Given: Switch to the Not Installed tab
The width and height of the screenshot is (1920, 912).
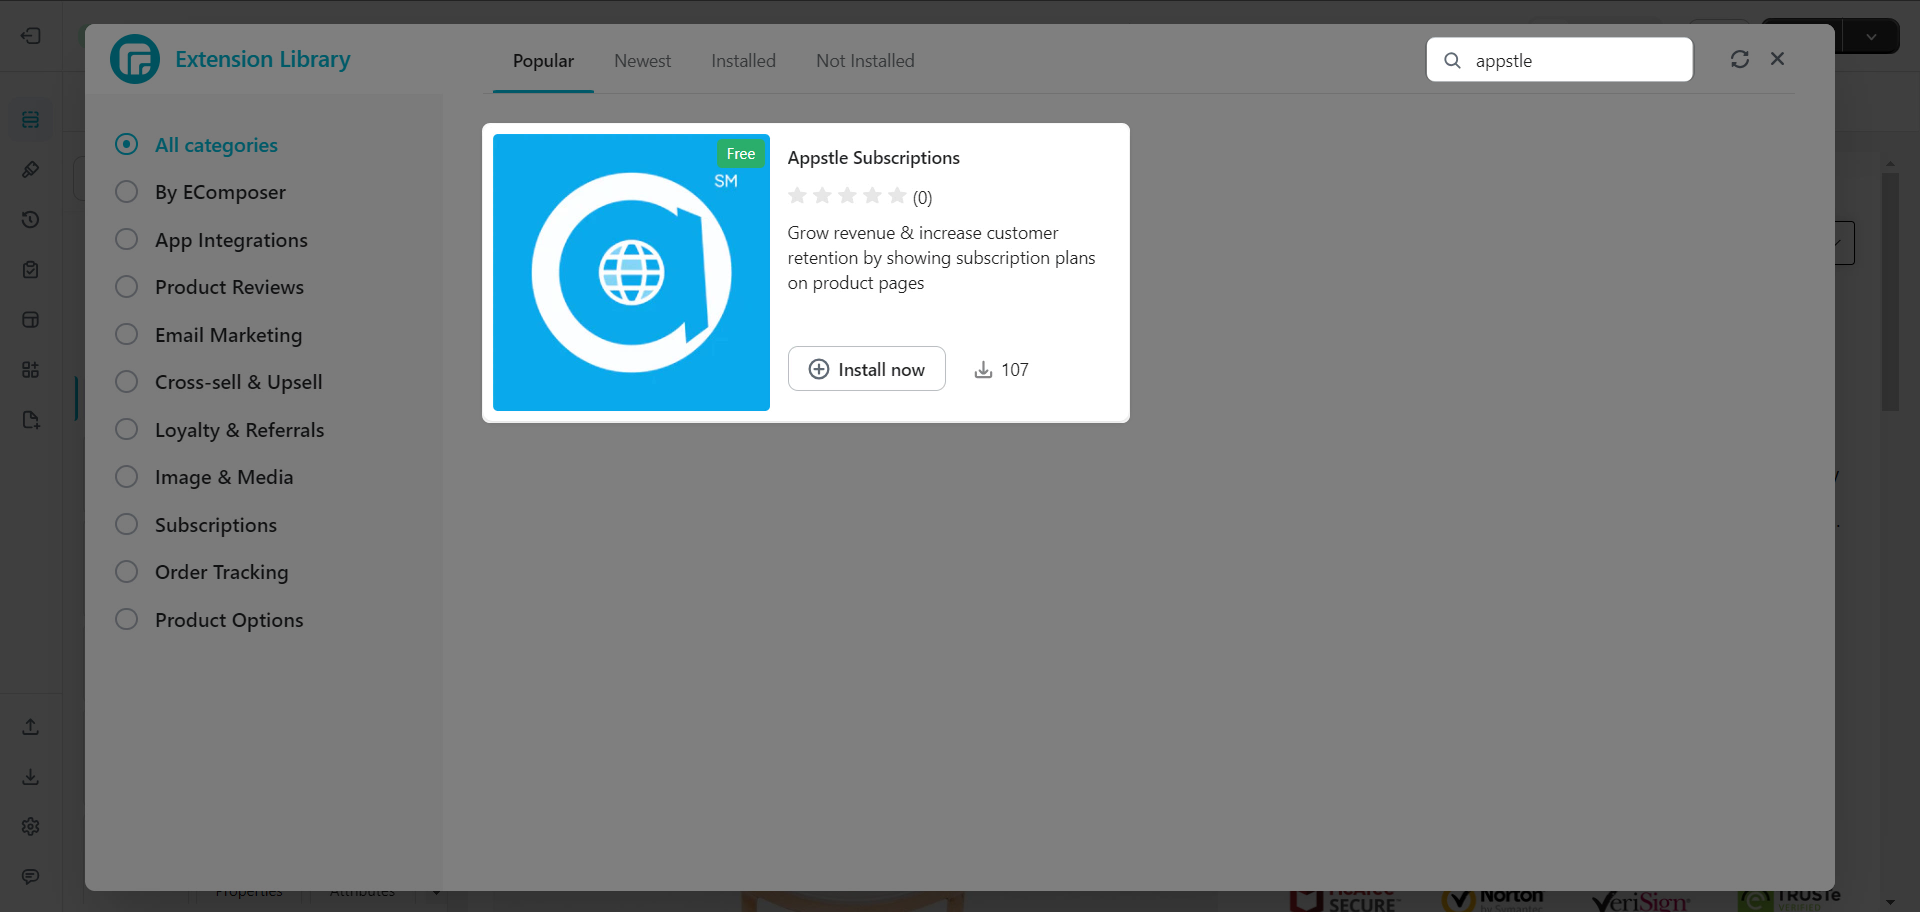Looking at the screenshot, I should click(x=865, y=61).
